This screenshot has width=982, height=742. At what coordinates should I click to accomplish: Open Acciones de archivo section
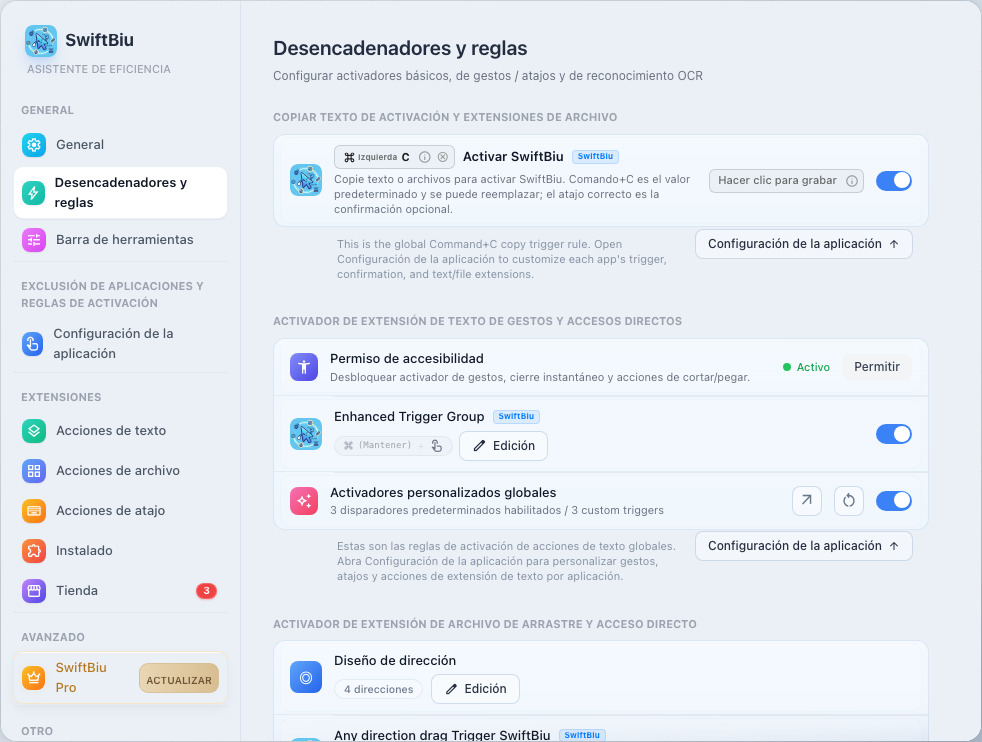tap(120, 471)
